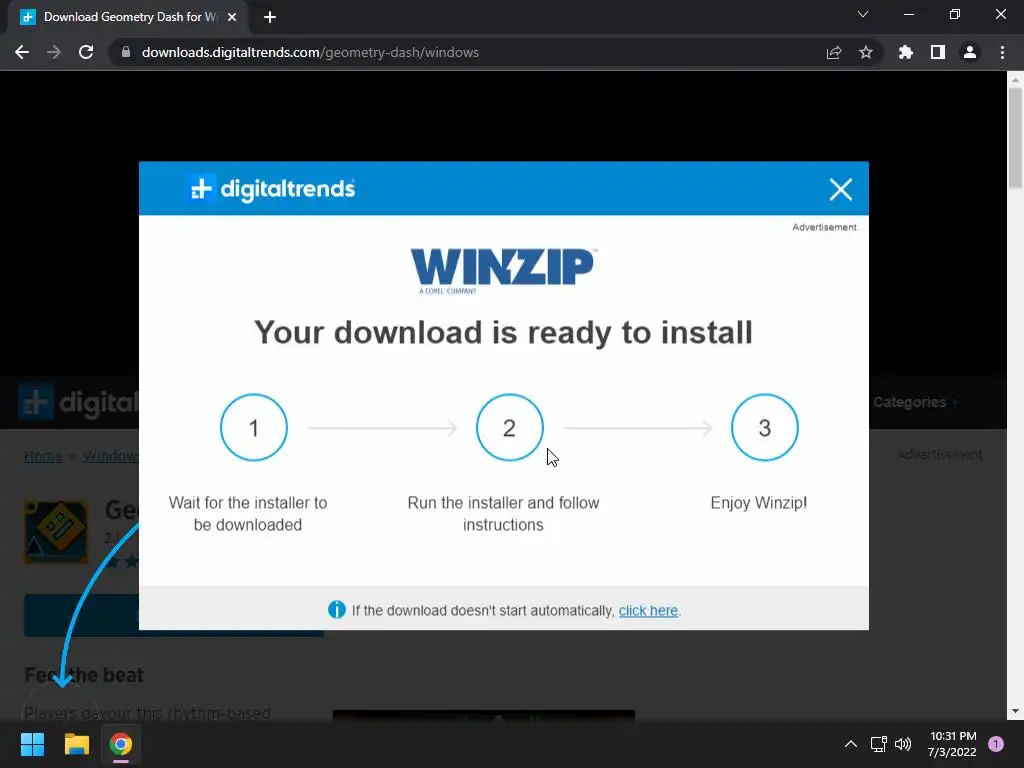Reload the current page
The width and height of the screenshot is (1024, 768).
[x=86, y=52]
